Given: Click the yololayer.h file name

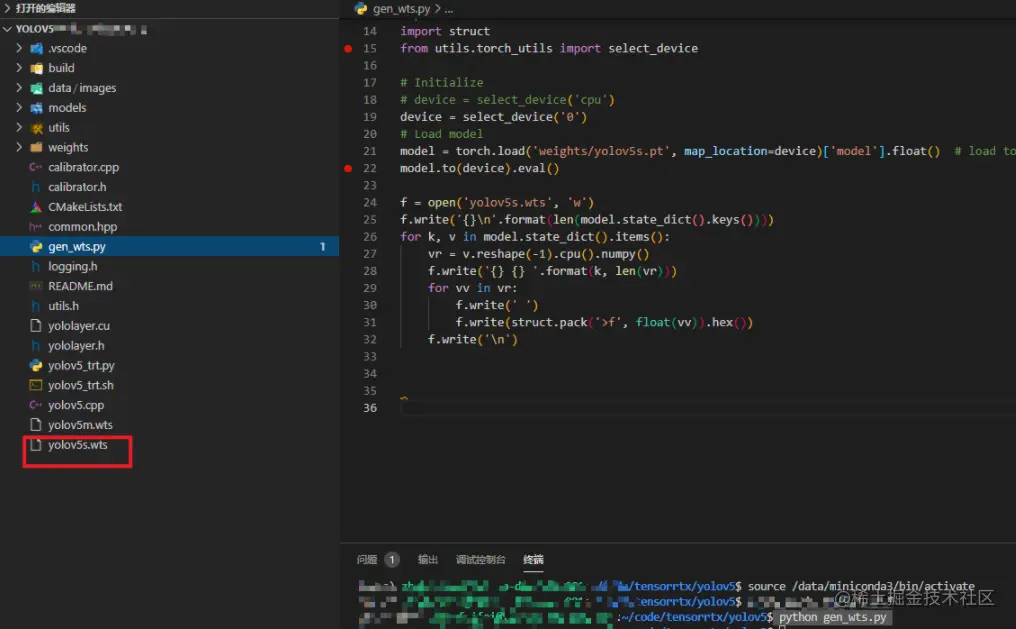Looking at the screenshot, I should [x=76, y=345].
